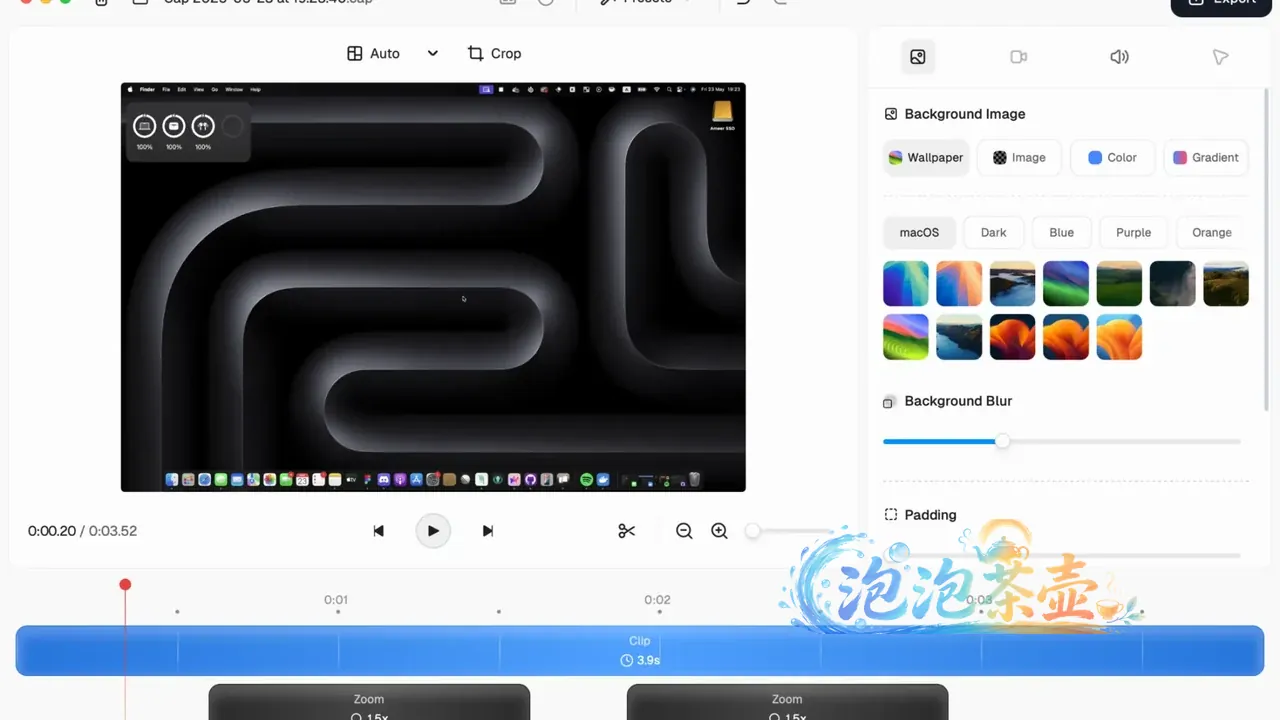Click the 0:00.20 / 0:03.52 timecode
The height and width of the screenshot is (720, 1280).
pos(82,531)
